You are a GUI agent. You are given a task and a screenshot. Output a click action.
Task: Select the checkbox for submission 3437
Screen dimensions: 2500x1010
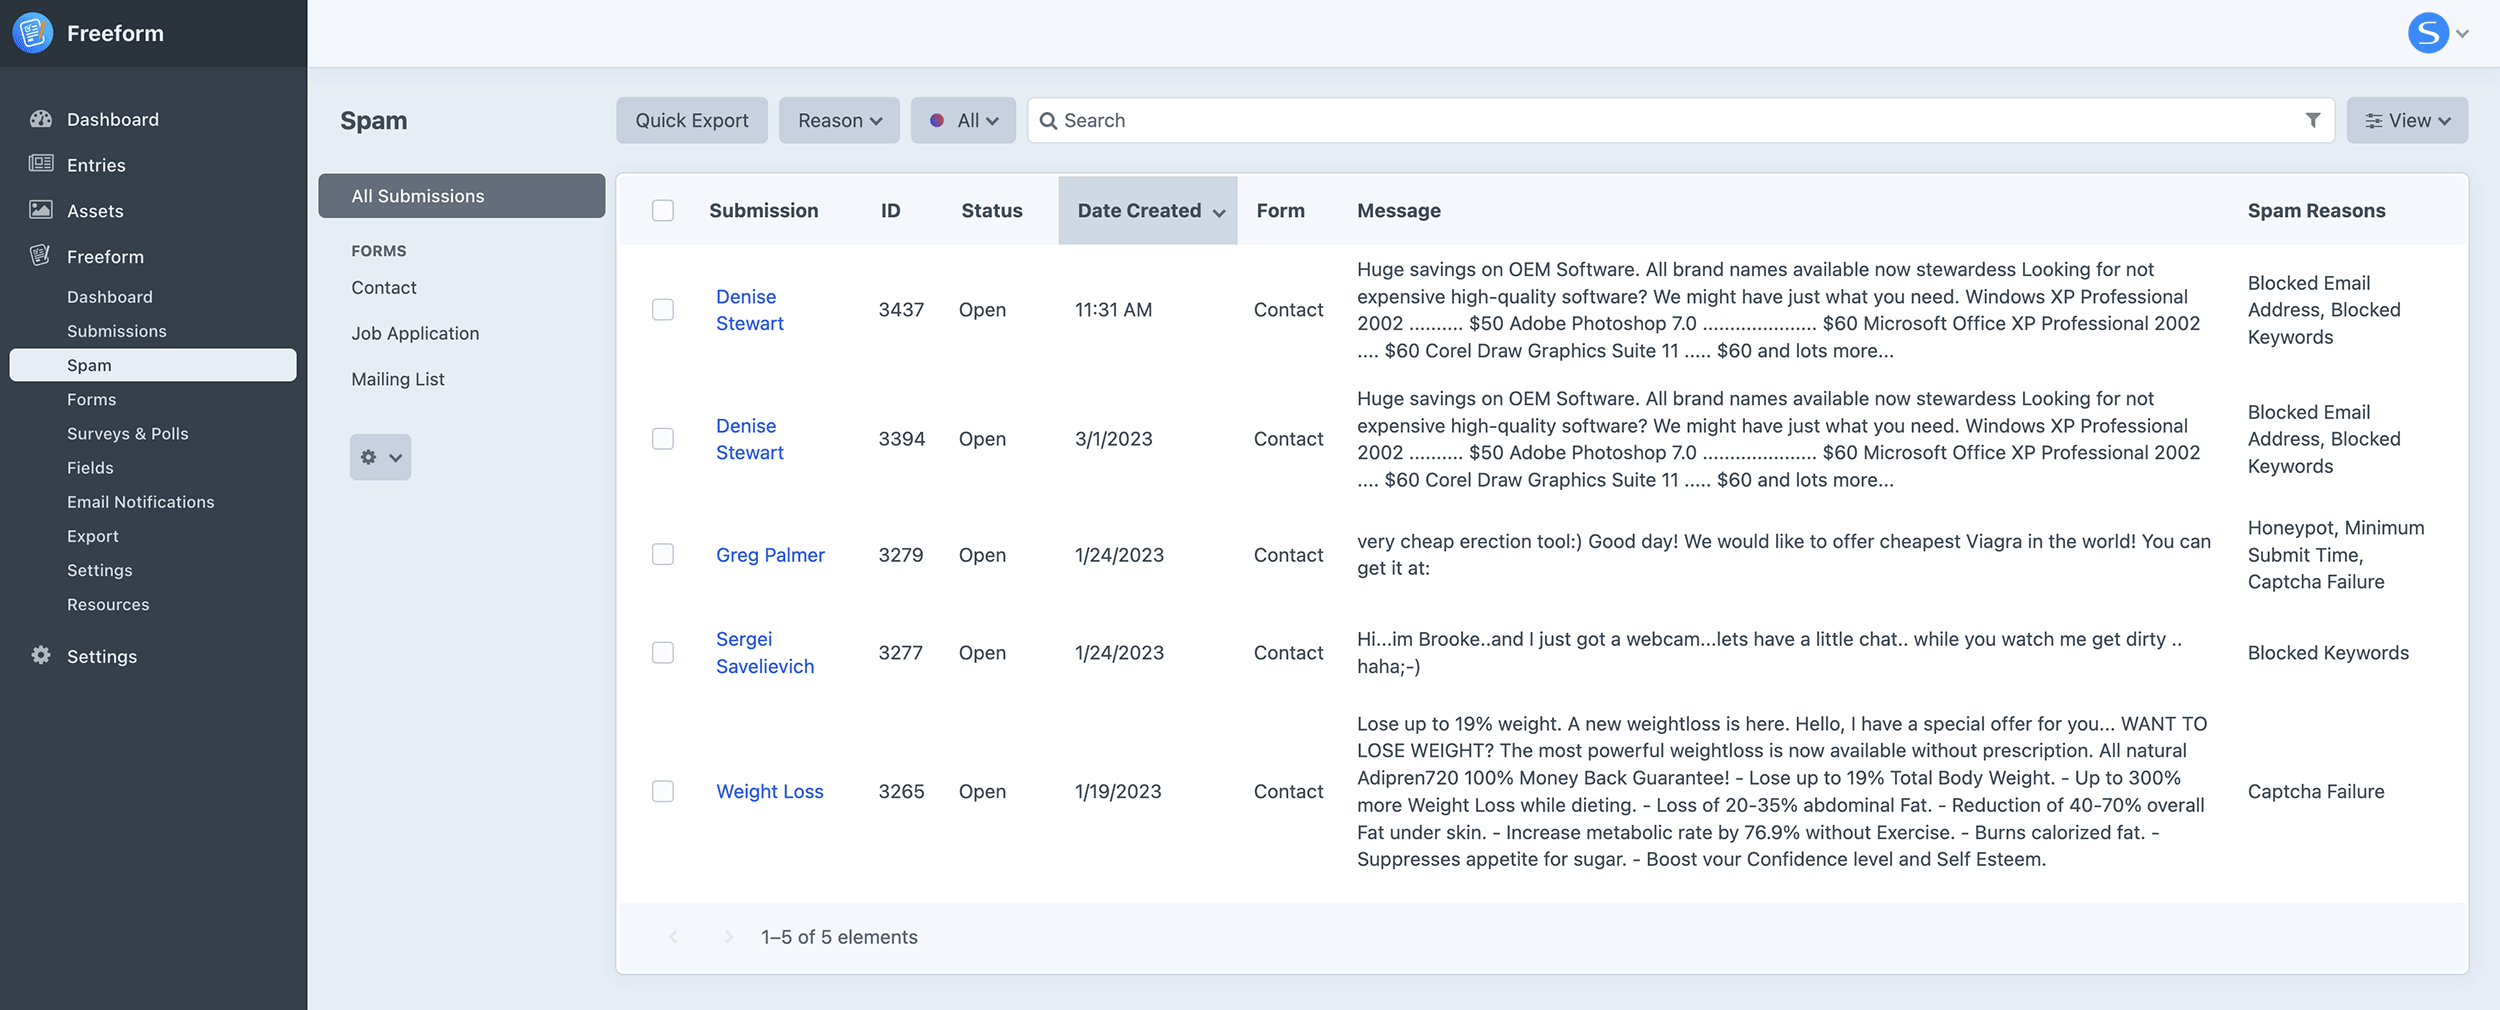coord(663,310)
